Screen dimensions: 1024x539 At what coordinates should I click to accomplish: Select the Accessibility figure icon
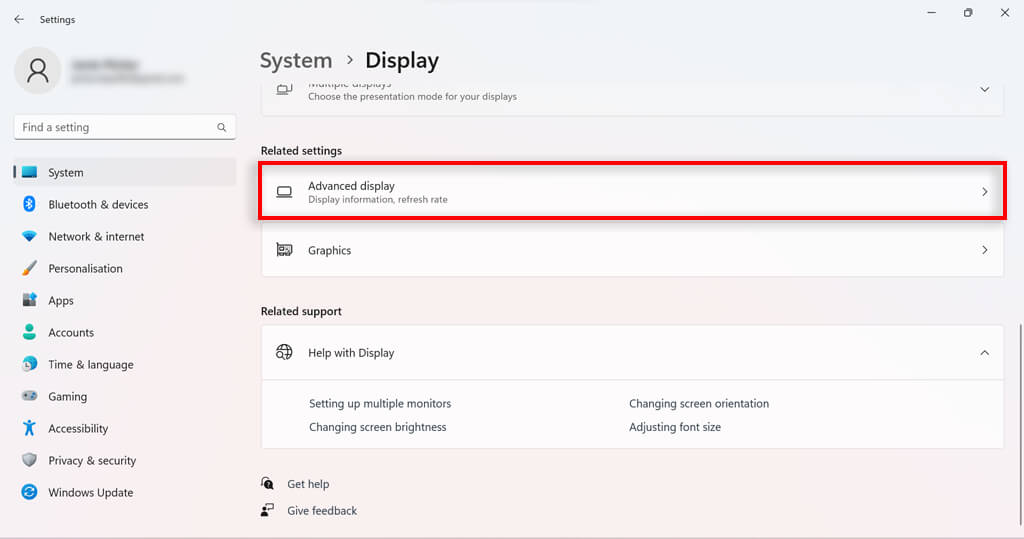point(29,428)
